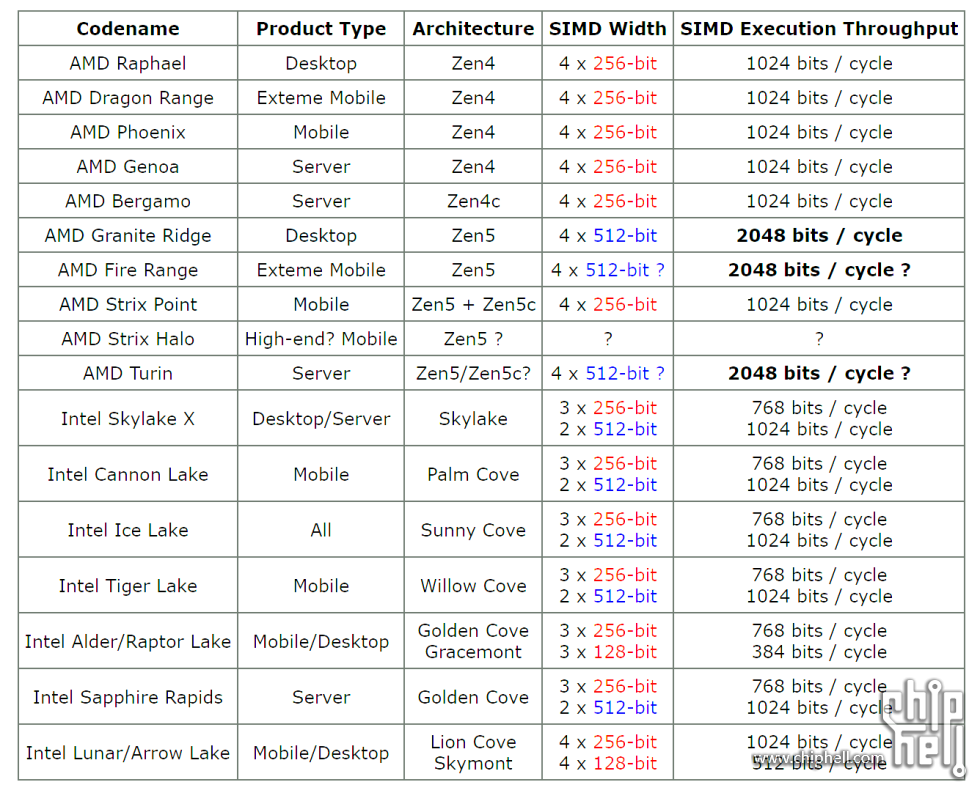This screenshot has width=980, height=793.
Task: Click '3 x 256-bit' in Sapphire Rapids row
Action: coord(608,686)
